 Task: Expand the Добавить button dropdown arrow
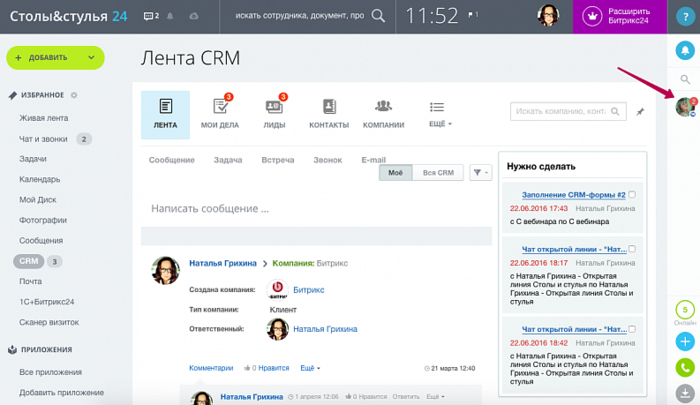(x=91, y=58)
